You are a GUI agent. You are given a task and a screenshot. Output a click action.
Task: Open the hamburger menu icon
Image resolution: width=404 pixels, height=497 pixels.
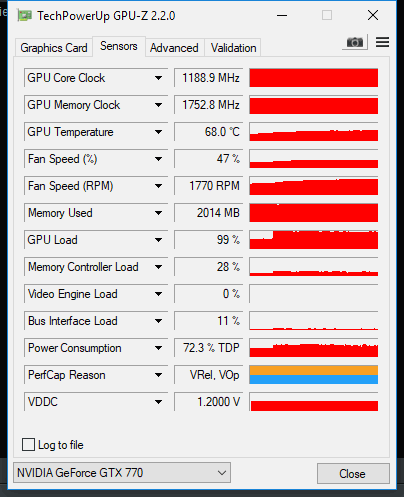click(382, 42)
